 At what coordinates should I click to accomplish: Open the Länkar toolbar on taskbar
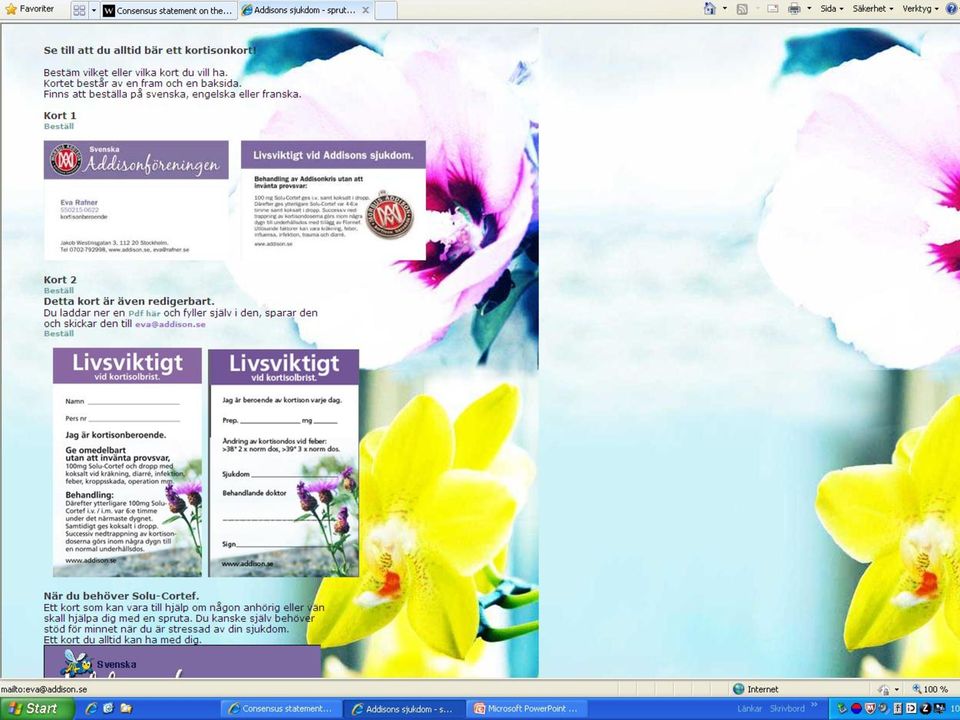(x=749, y=708)
